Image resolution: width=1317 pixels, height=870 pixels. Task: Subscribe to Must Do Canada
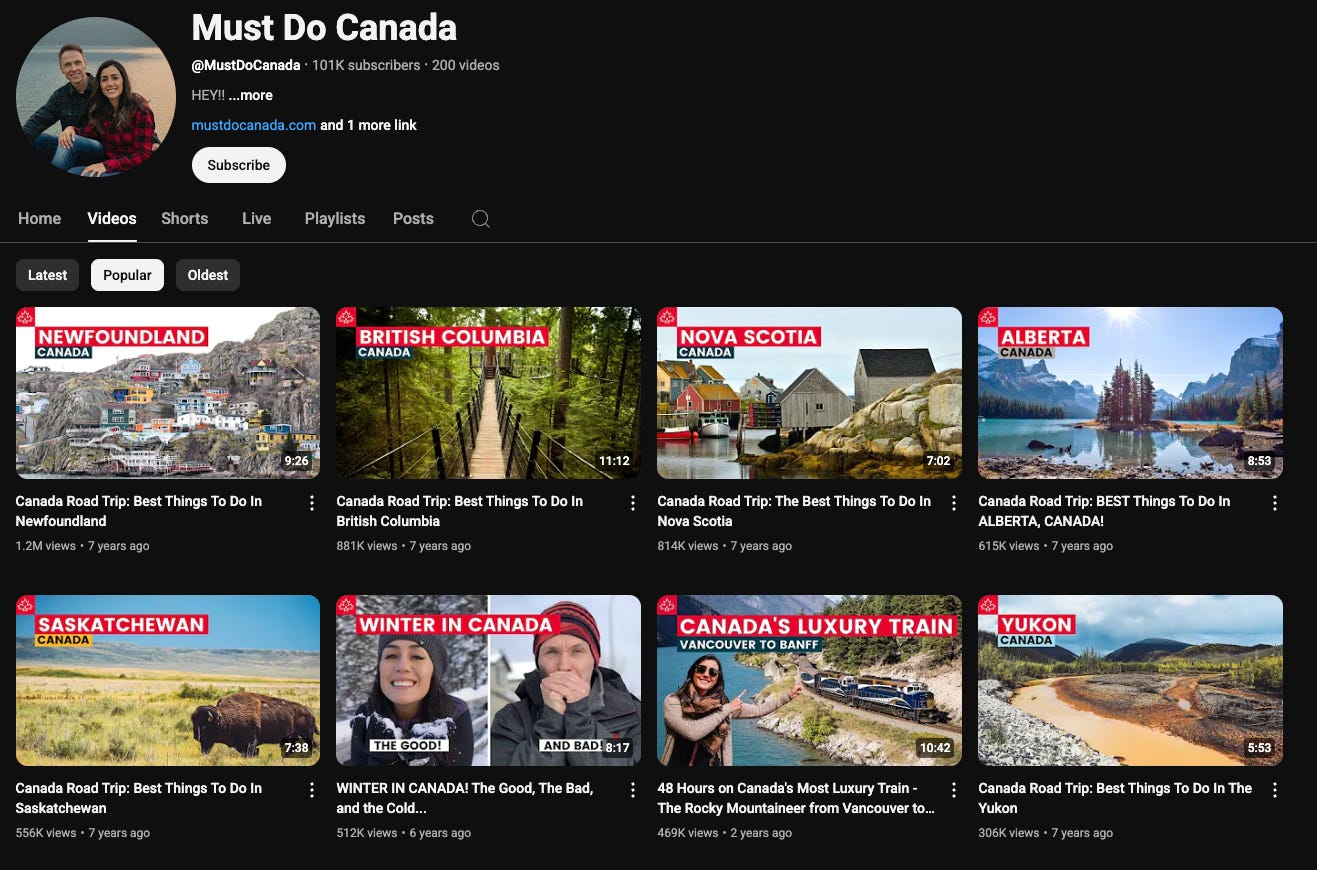pos(239,165)
